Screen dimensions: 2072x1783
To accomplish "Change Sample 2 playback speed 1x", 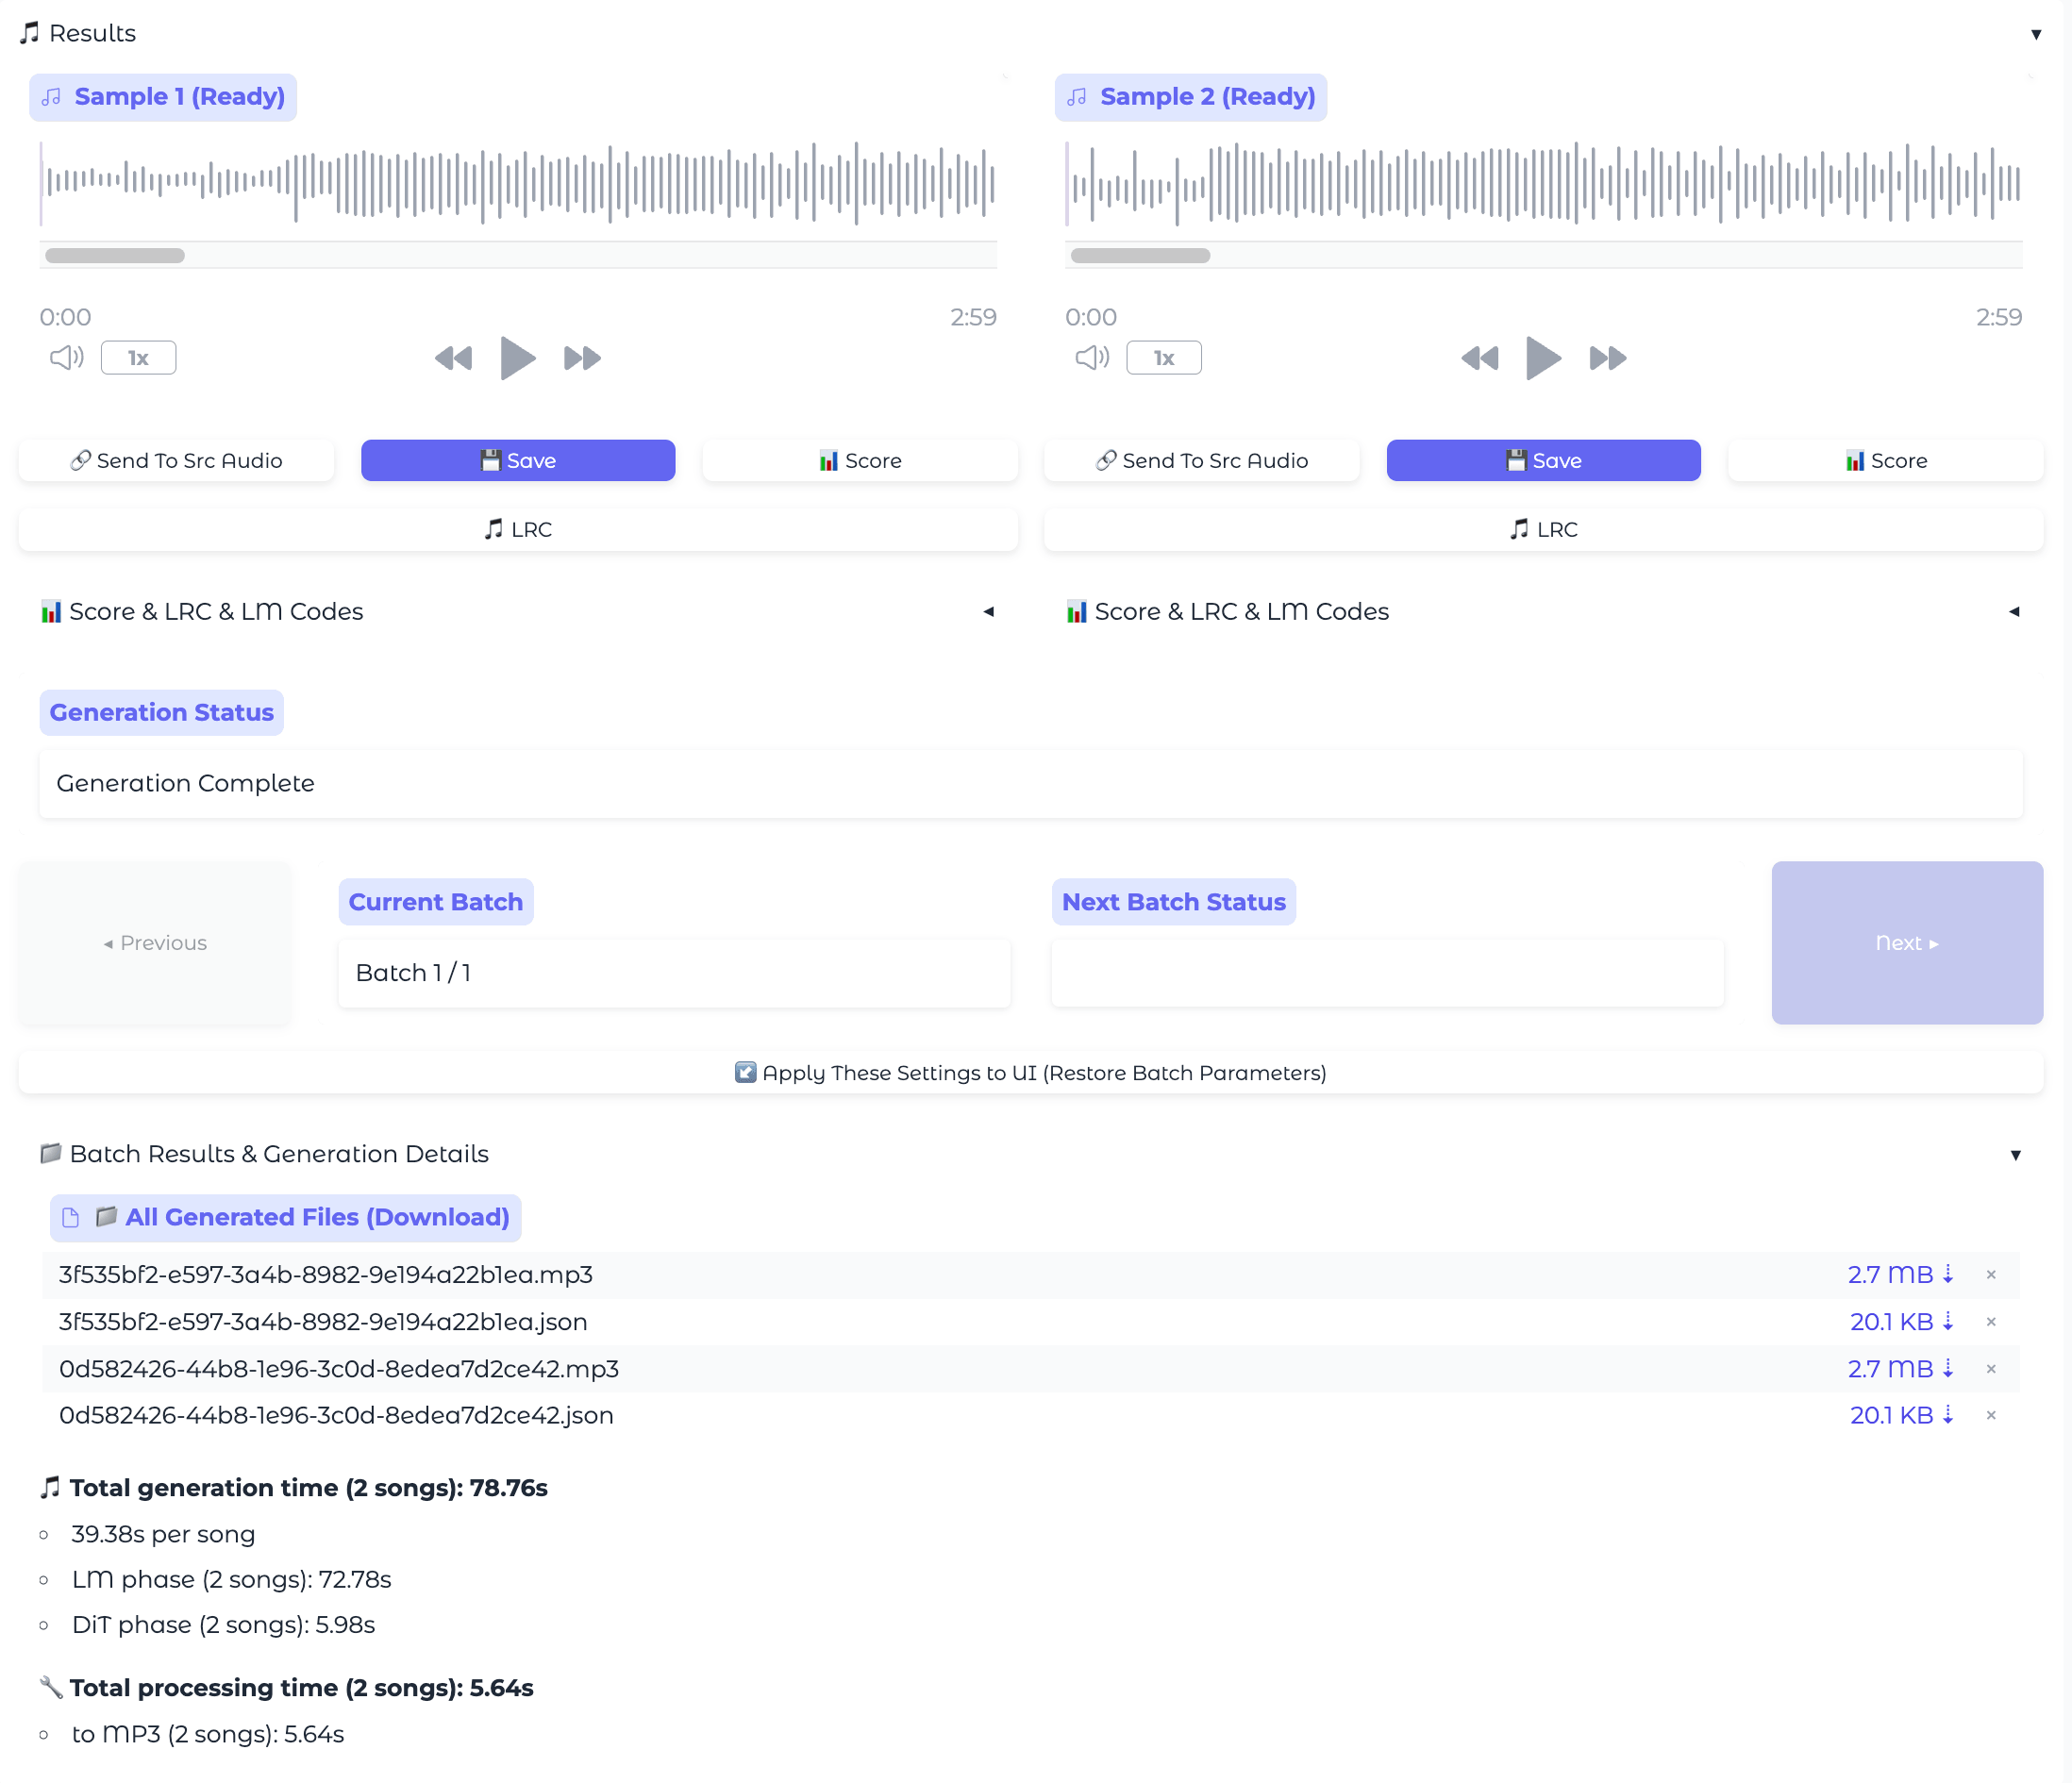I will tap(1164, 358).
